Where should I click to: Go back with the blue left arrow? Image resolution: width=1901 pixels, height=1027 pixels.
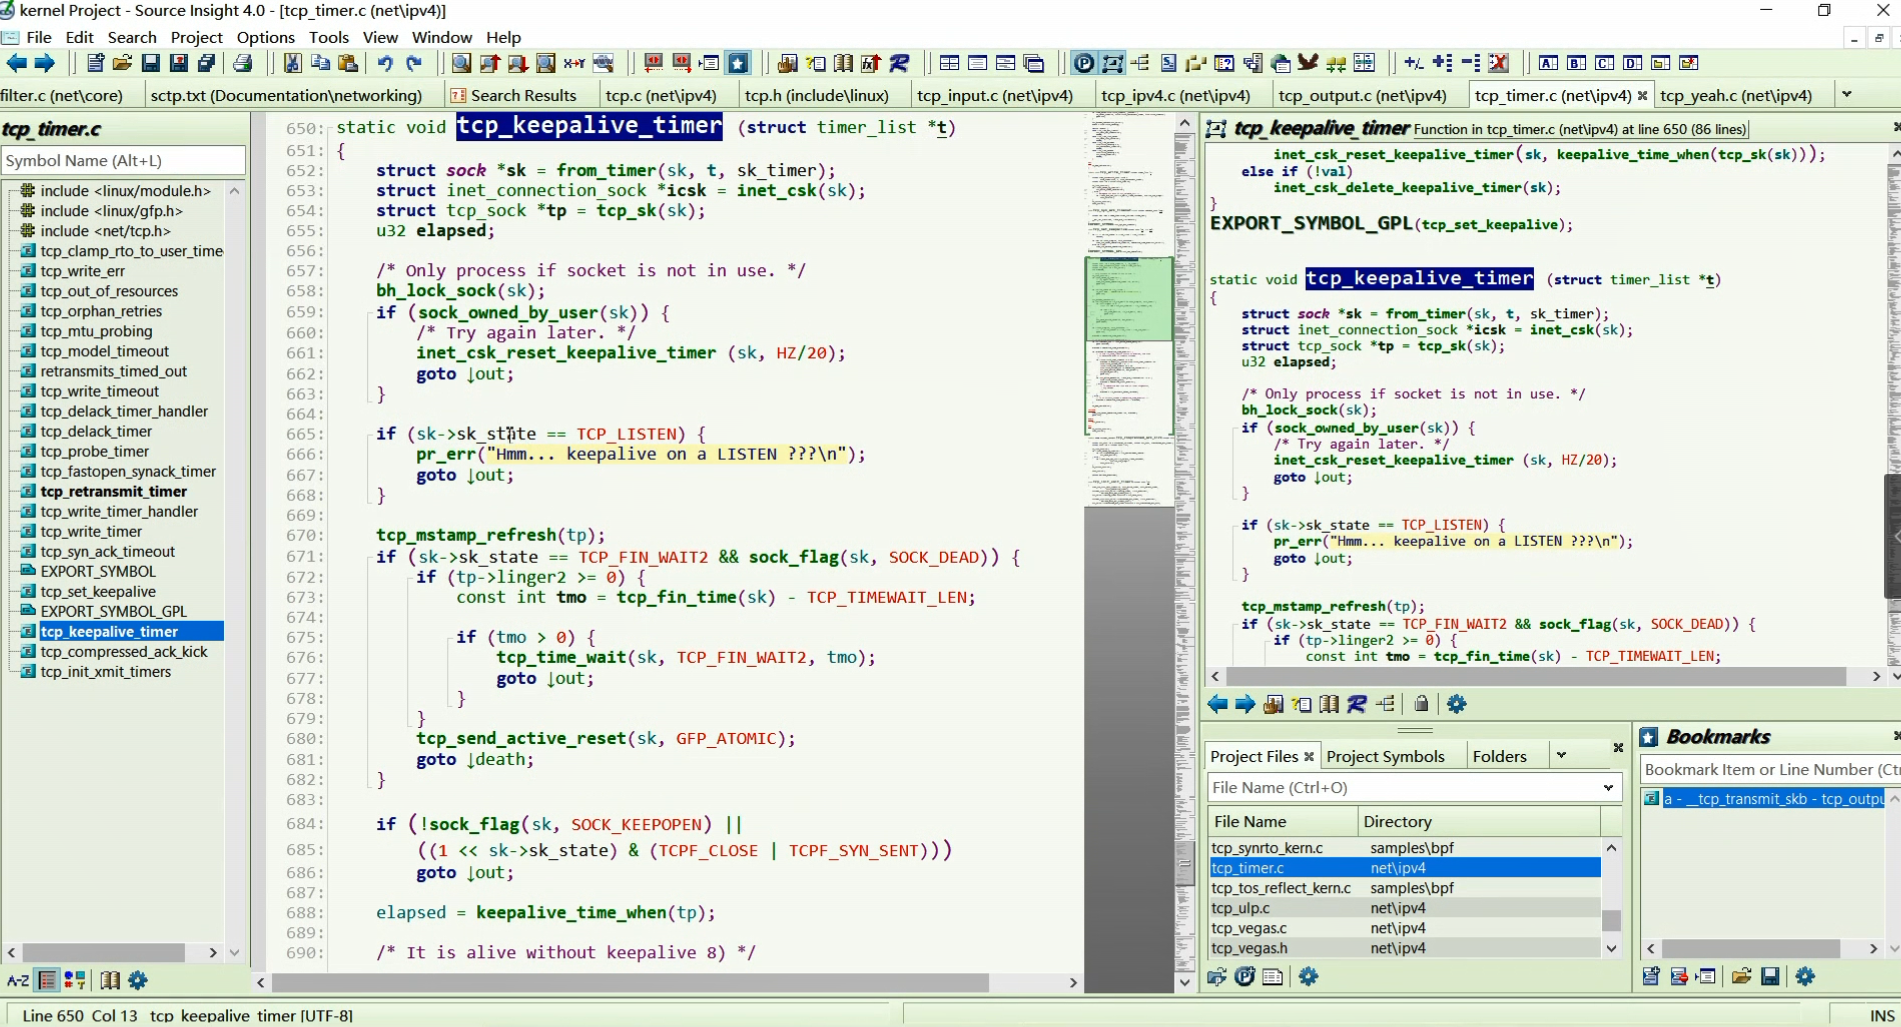[17, 63]
